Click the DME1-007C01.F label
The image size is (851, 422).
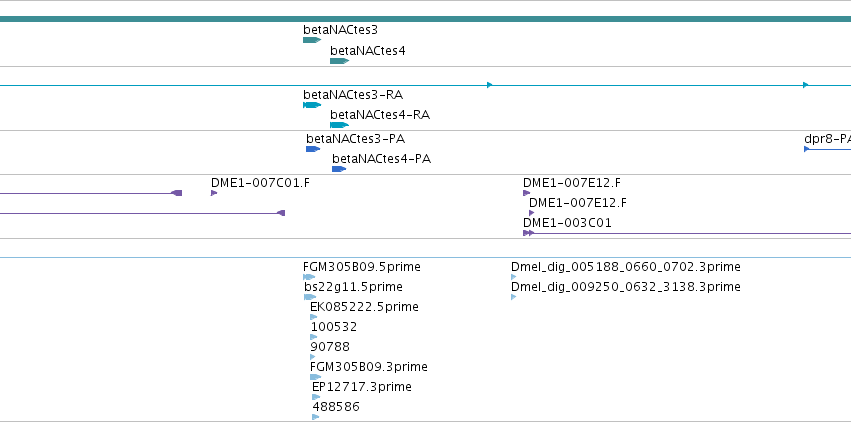pos(261,182)
